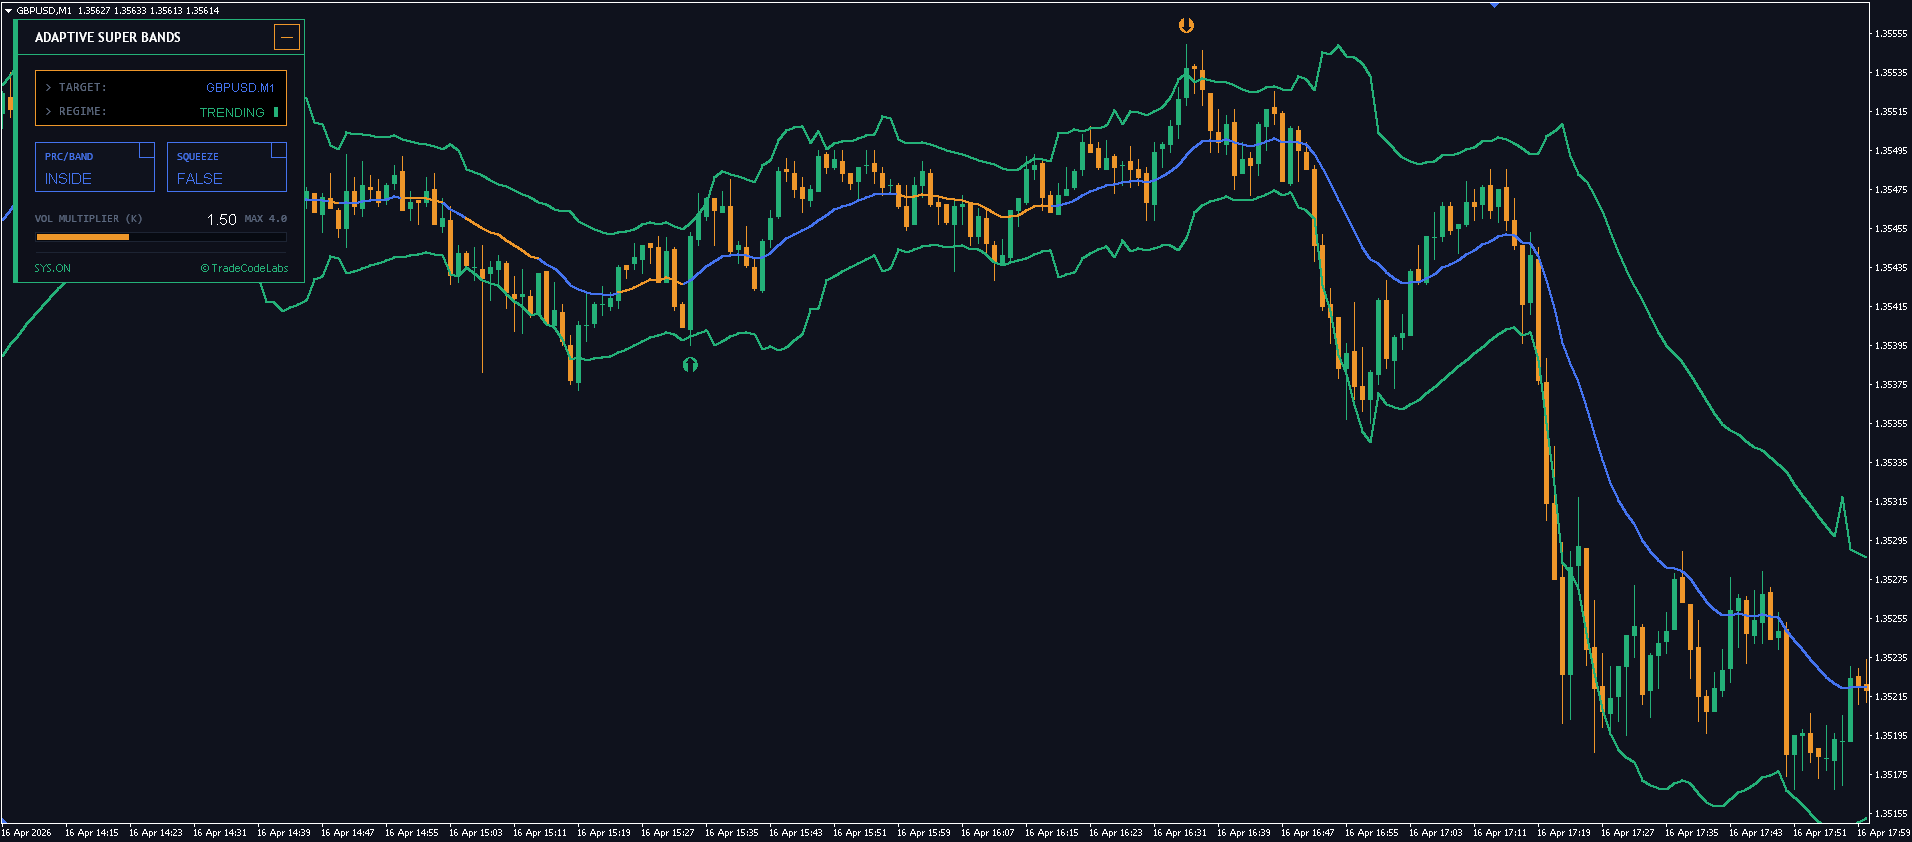Click the 1.50 volatility multiplier value

coord(221,219)
